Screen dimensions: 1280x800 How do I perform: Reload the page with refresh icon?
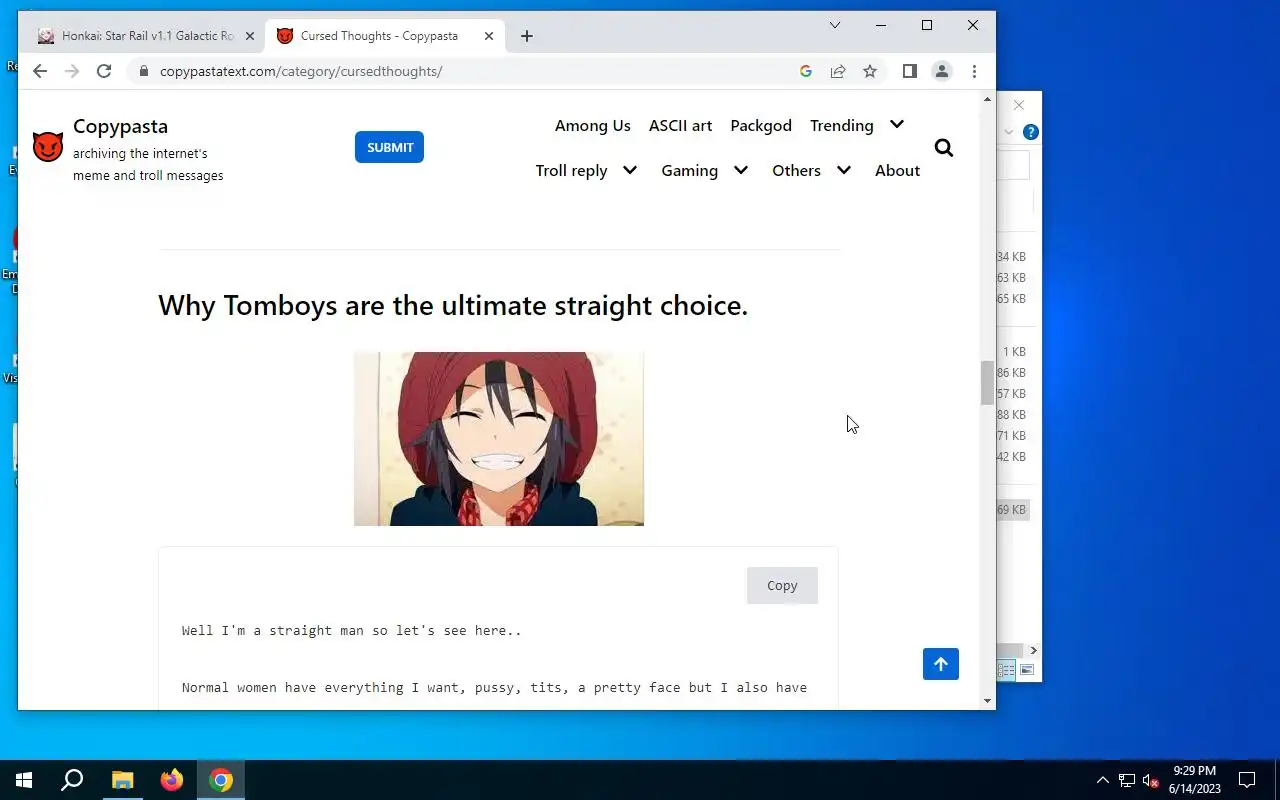(x=104, y=71)
